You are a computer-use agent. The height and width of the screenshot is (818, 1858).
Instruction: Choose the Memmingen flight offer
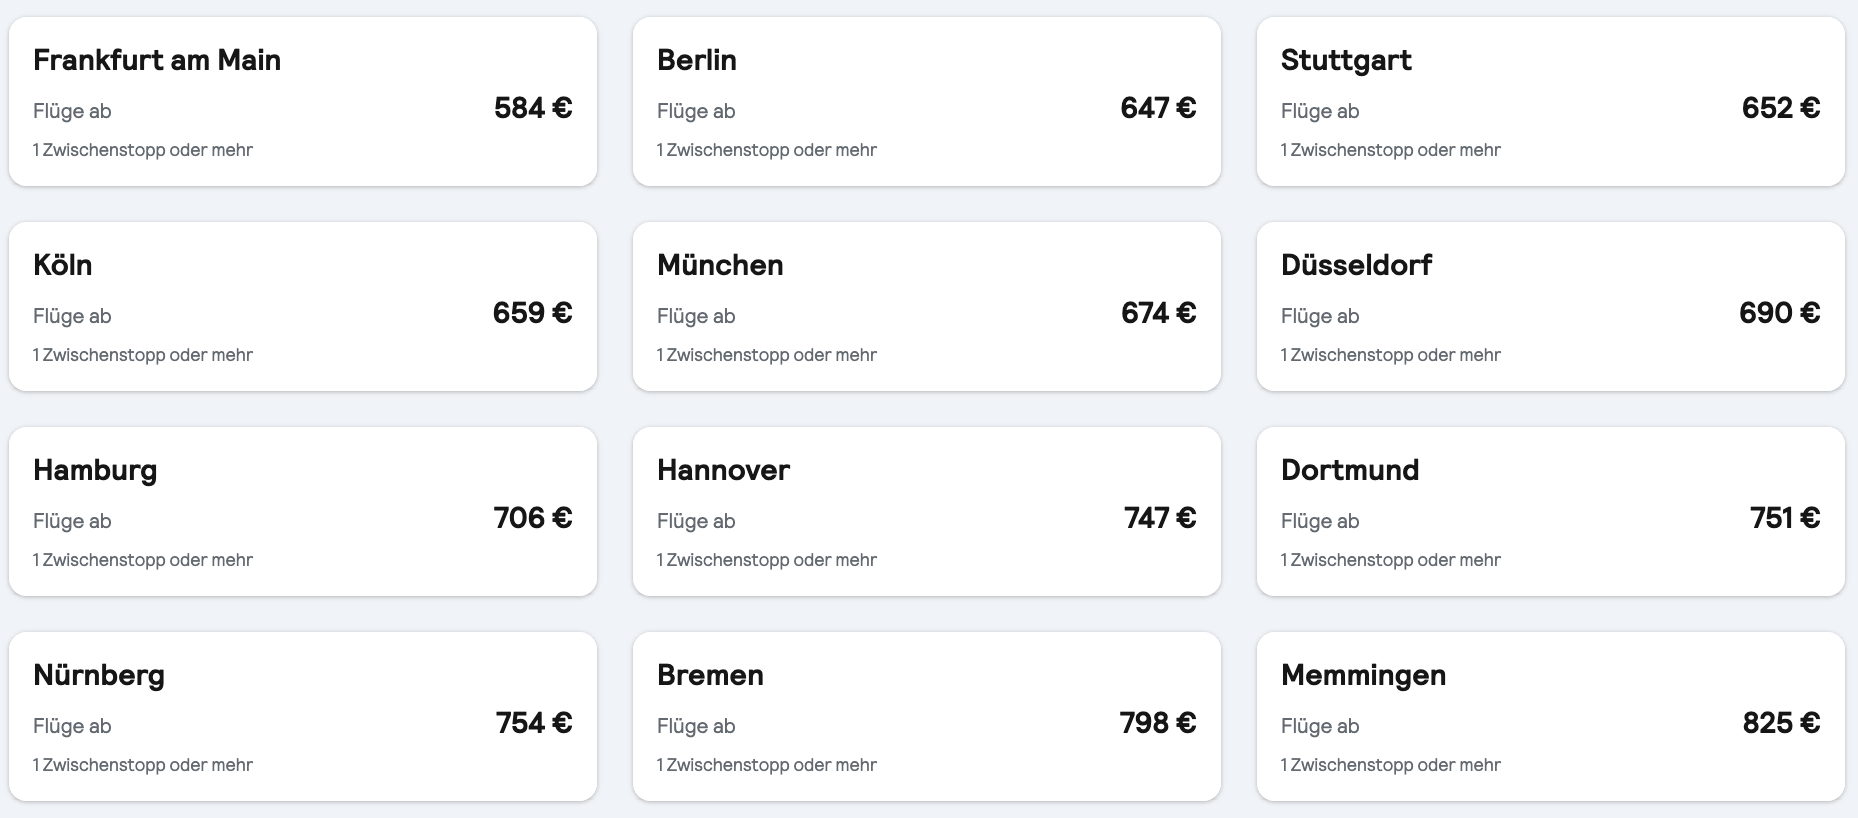click(x=1551, y=716)
